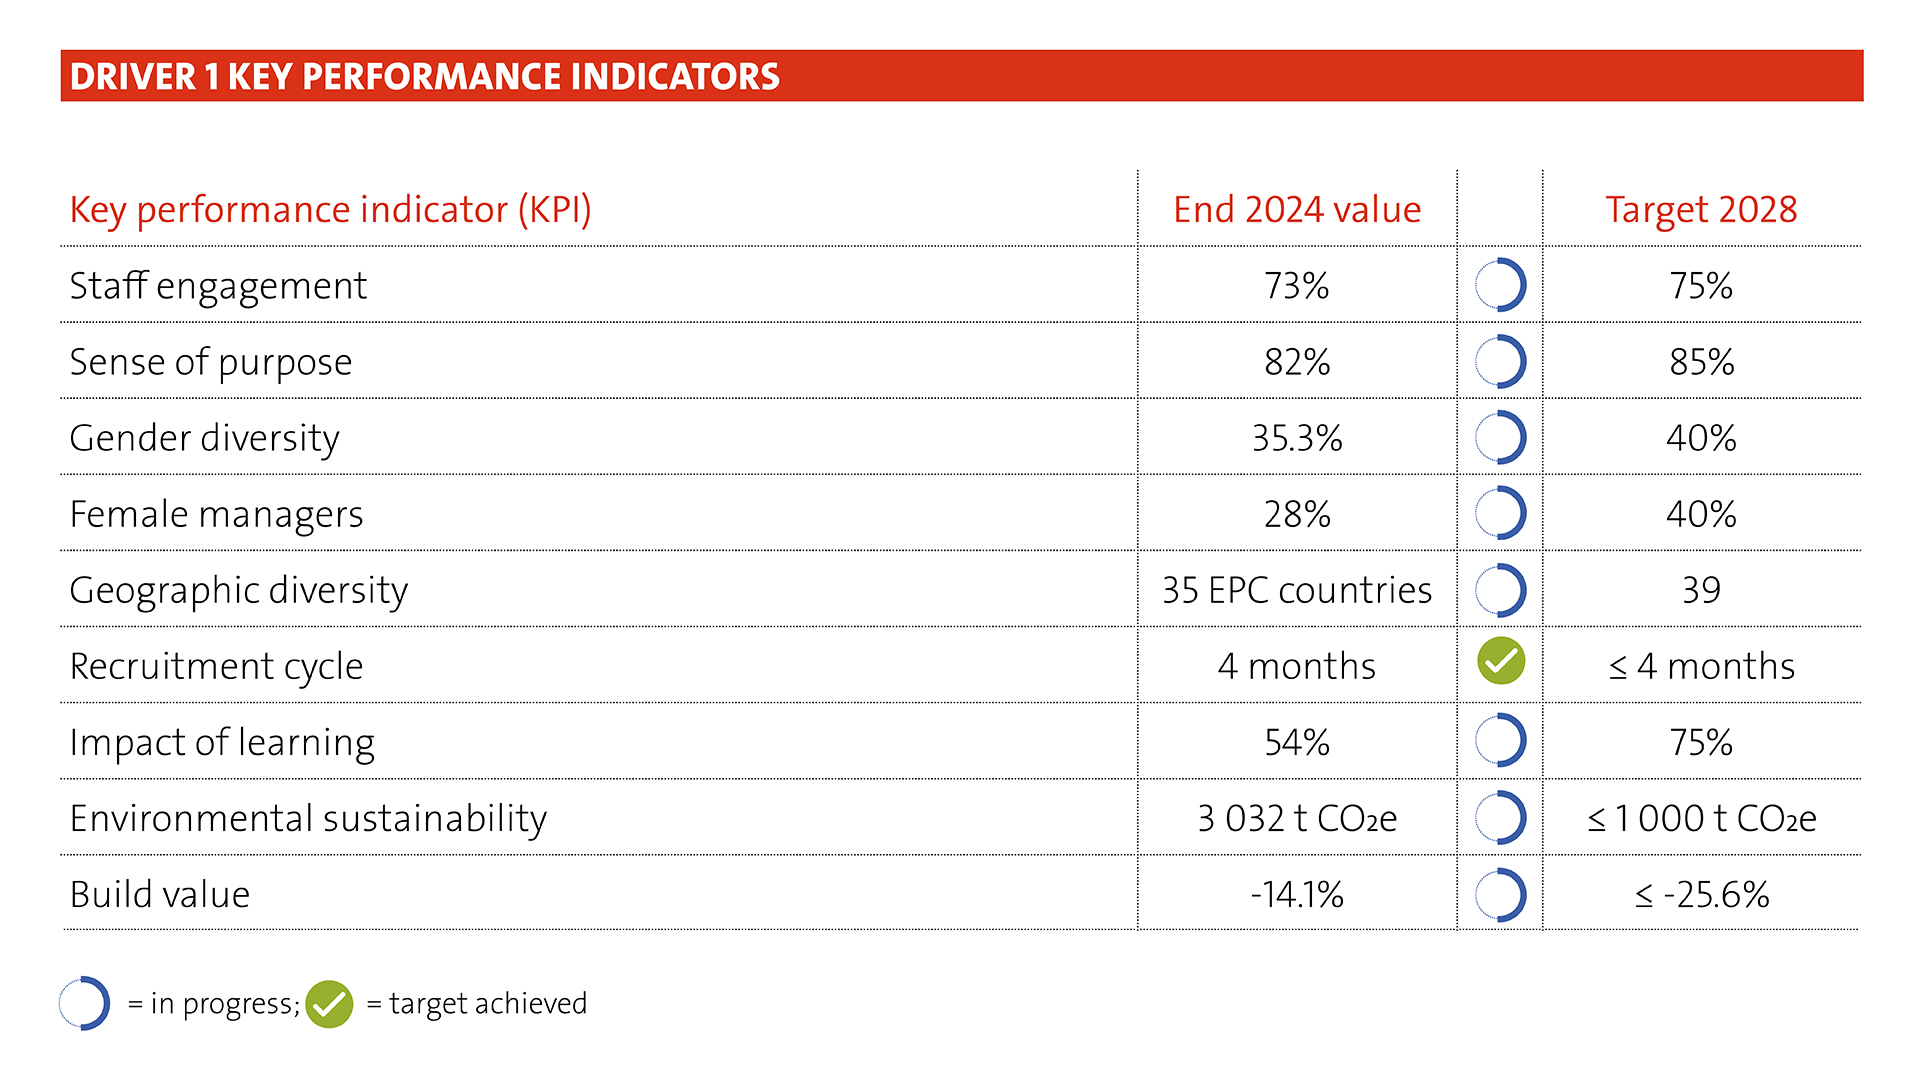Click the Gender diversity in-progress icon

1500,438
